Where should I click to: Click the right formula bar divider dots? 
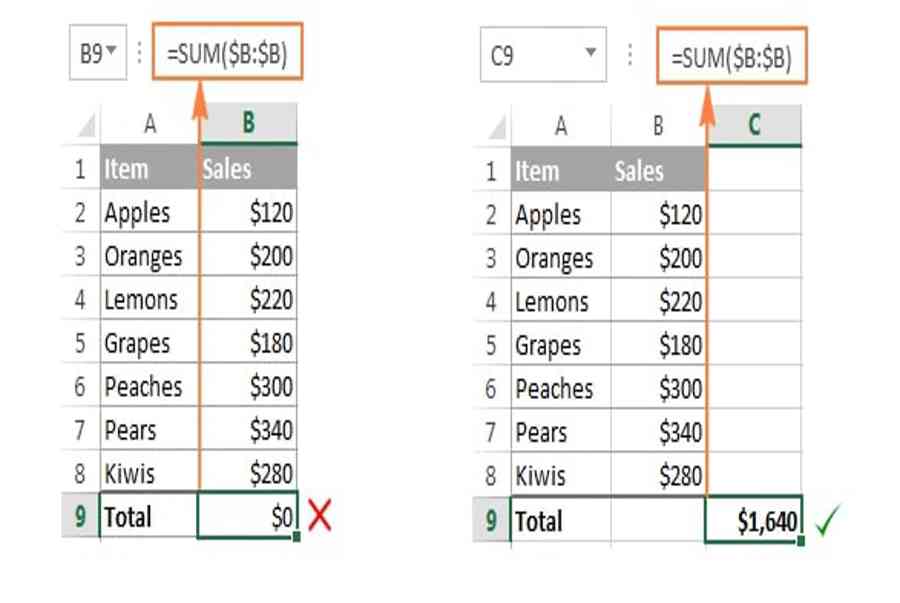(630, 55)
